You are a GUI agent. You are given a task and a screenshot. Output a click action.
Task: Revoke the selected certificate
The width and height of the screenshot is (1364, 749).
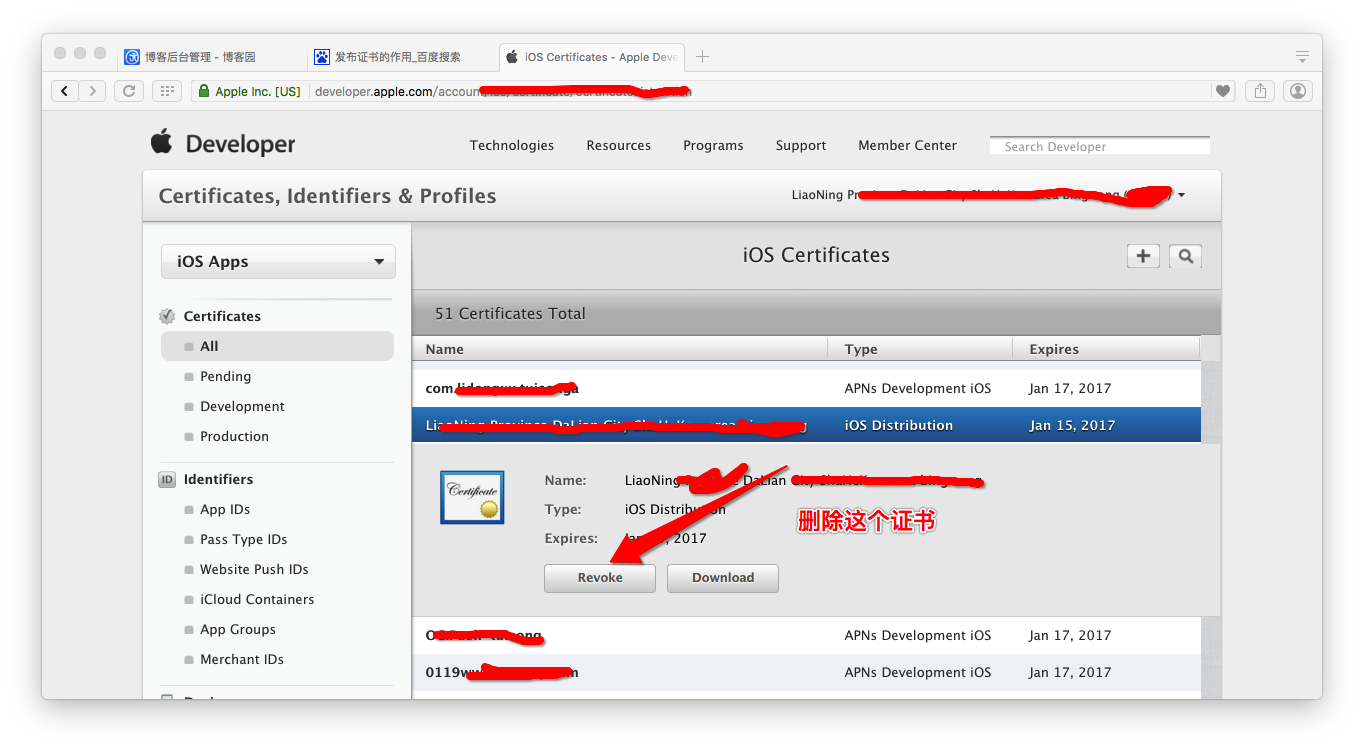600,578
